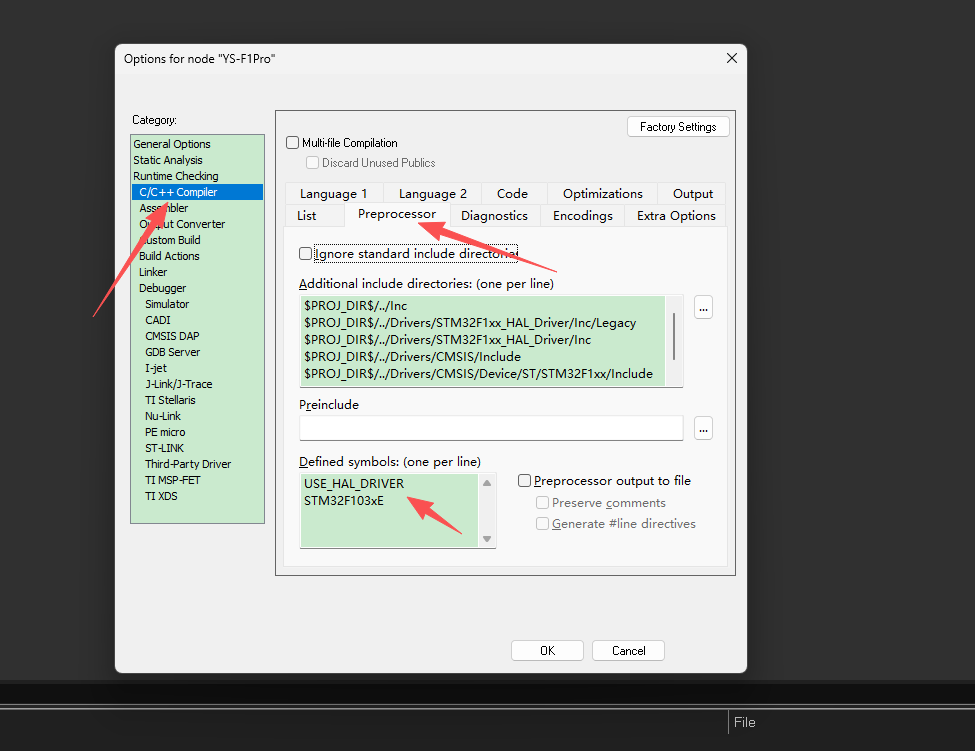
Task: Open the Encodings tab
Action: tap(583, 216)
